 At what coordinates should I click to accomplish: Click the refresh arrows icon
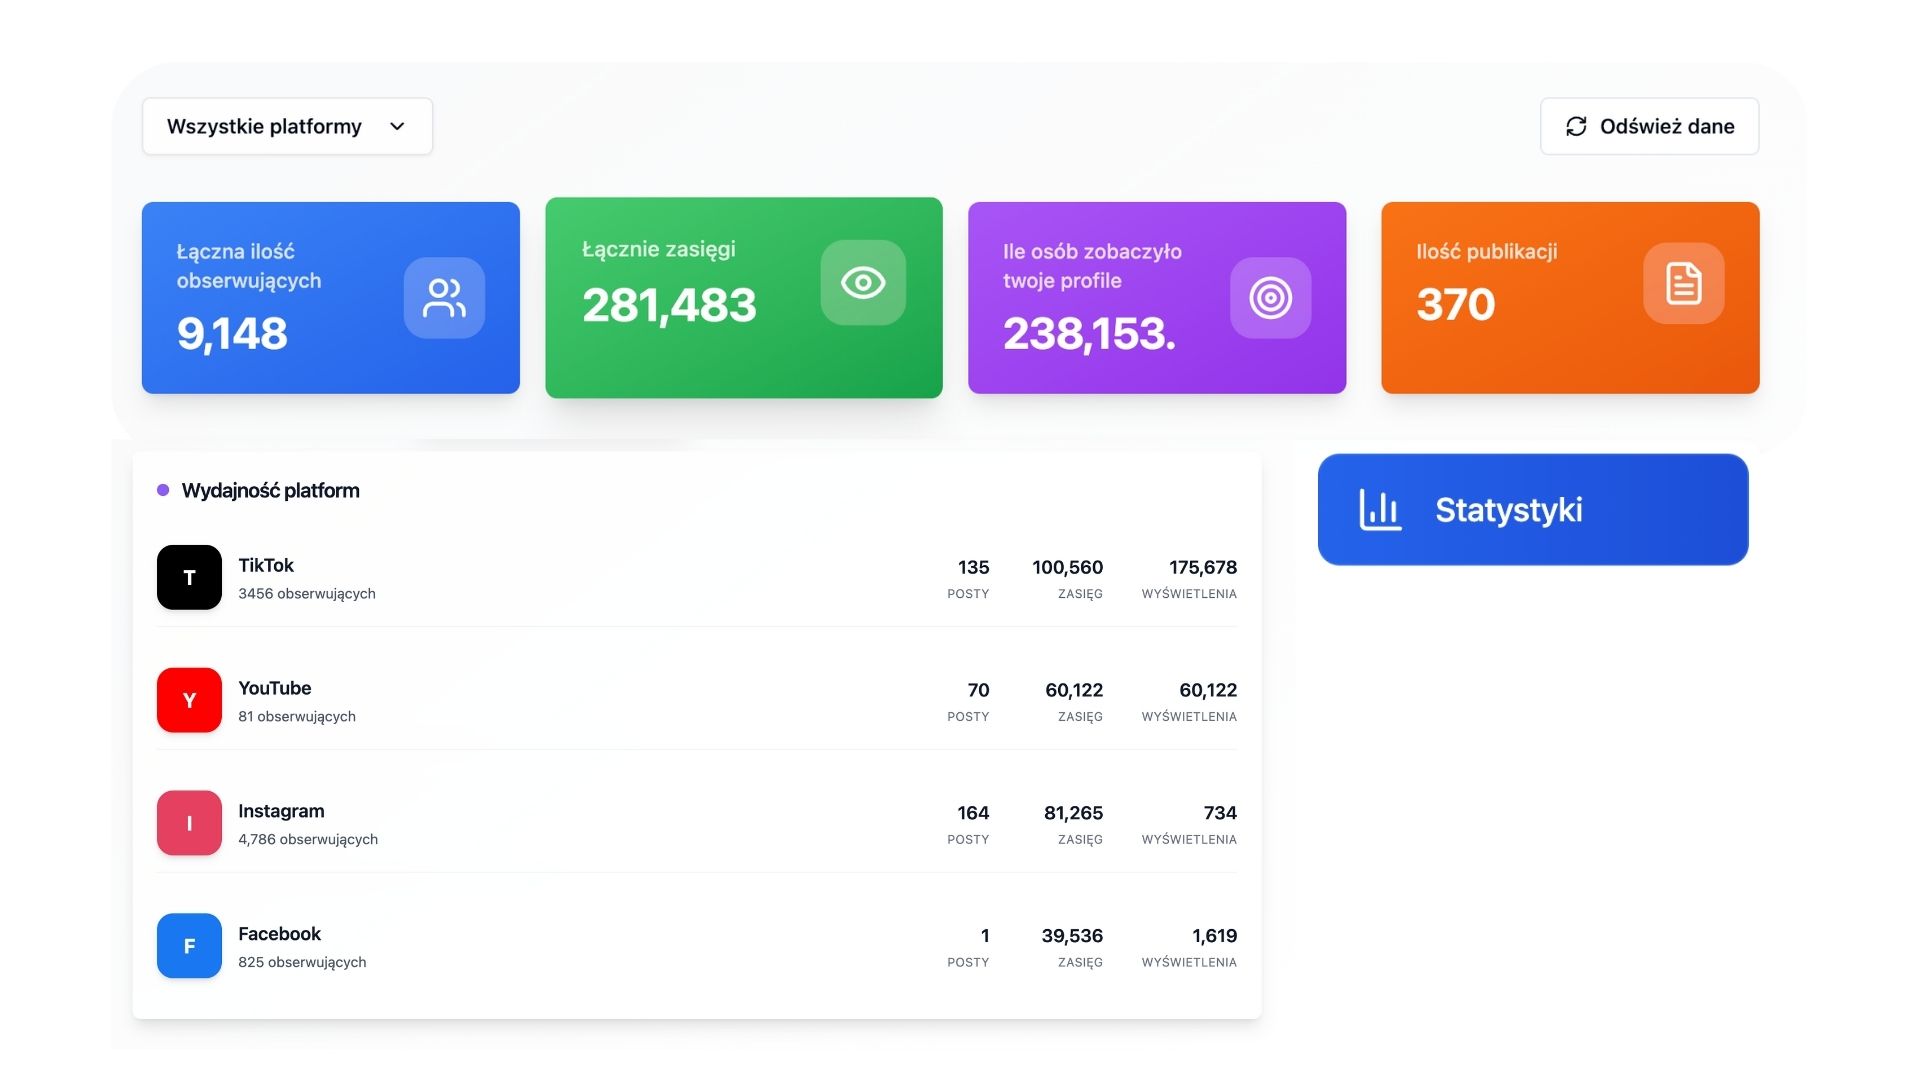click(1576, 126)
